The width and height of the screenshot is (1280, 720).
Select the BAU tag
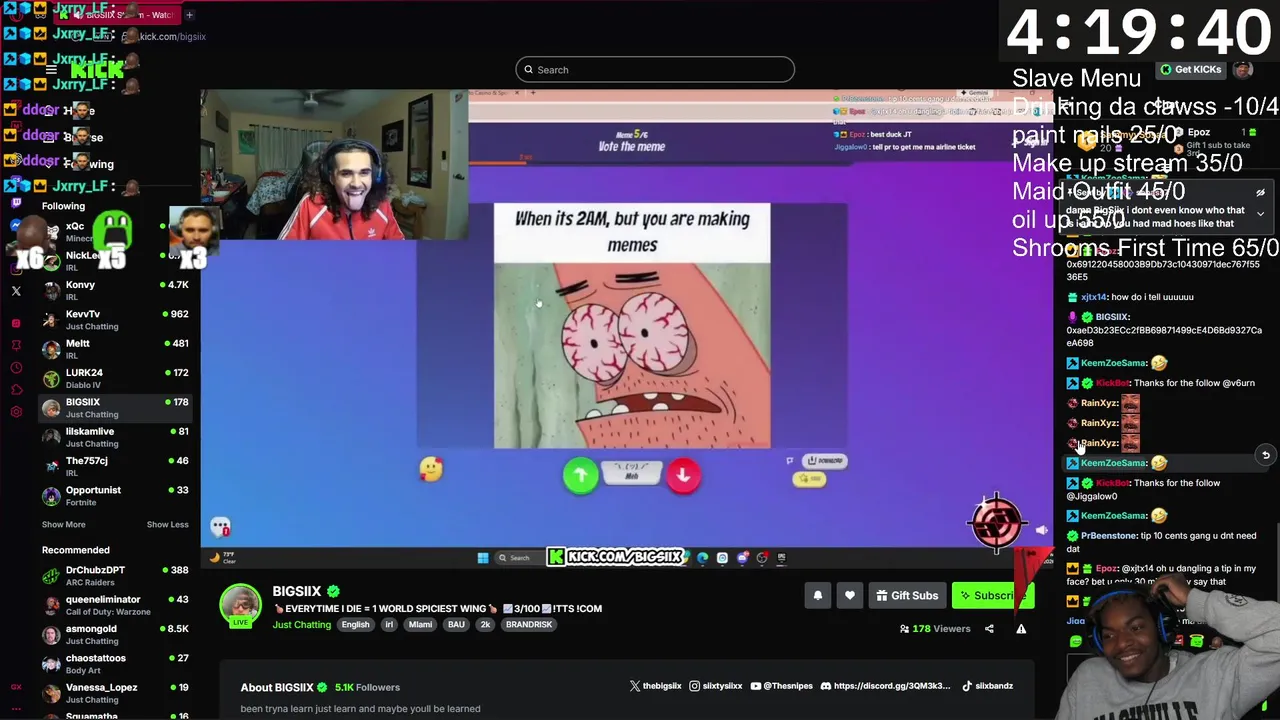456,625
